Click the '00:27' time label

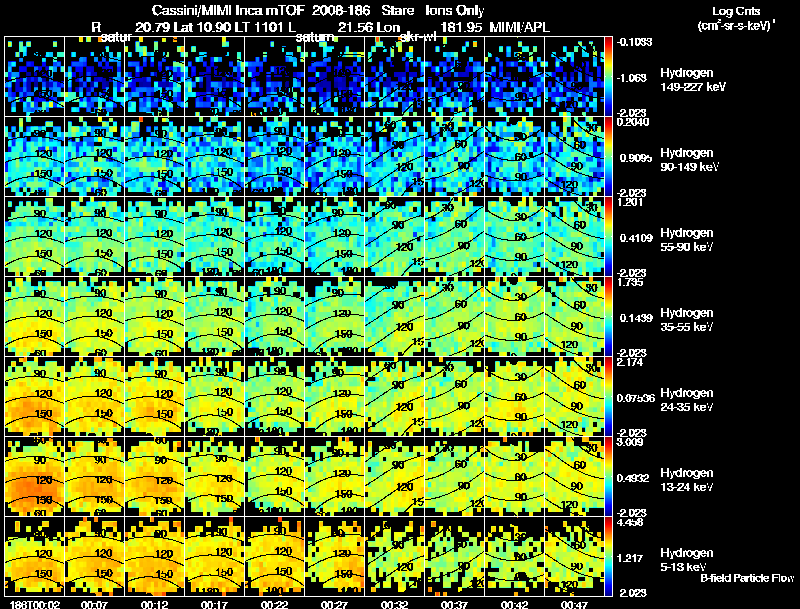click(x=335, y=604)
